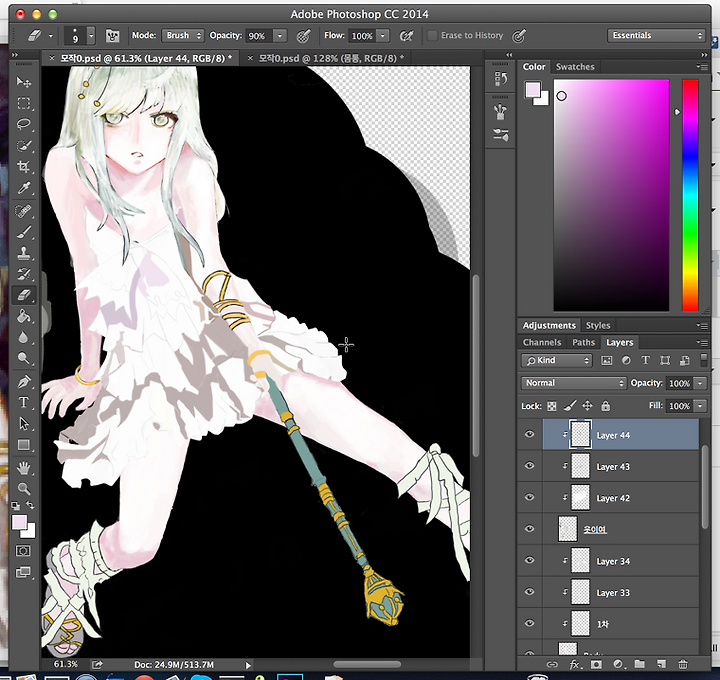The image size is (720, 680).
Task: Toggle lock all
Action: [606, 406]
